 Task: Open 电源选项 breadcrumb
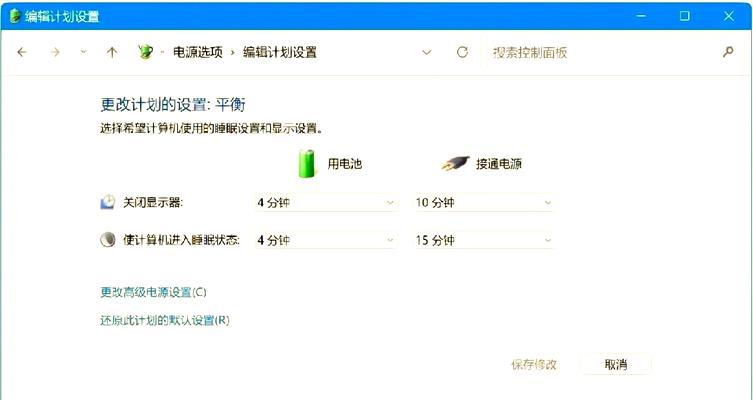coord(198,52)
